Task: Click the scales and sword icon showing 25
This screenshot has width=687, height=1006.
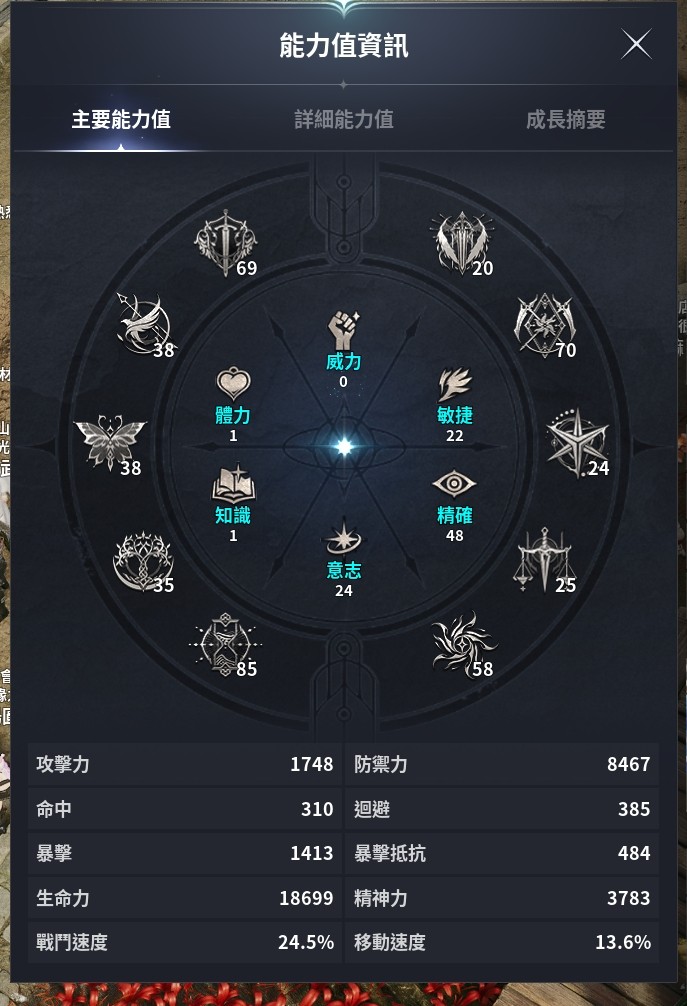Action: pos(544,560)
